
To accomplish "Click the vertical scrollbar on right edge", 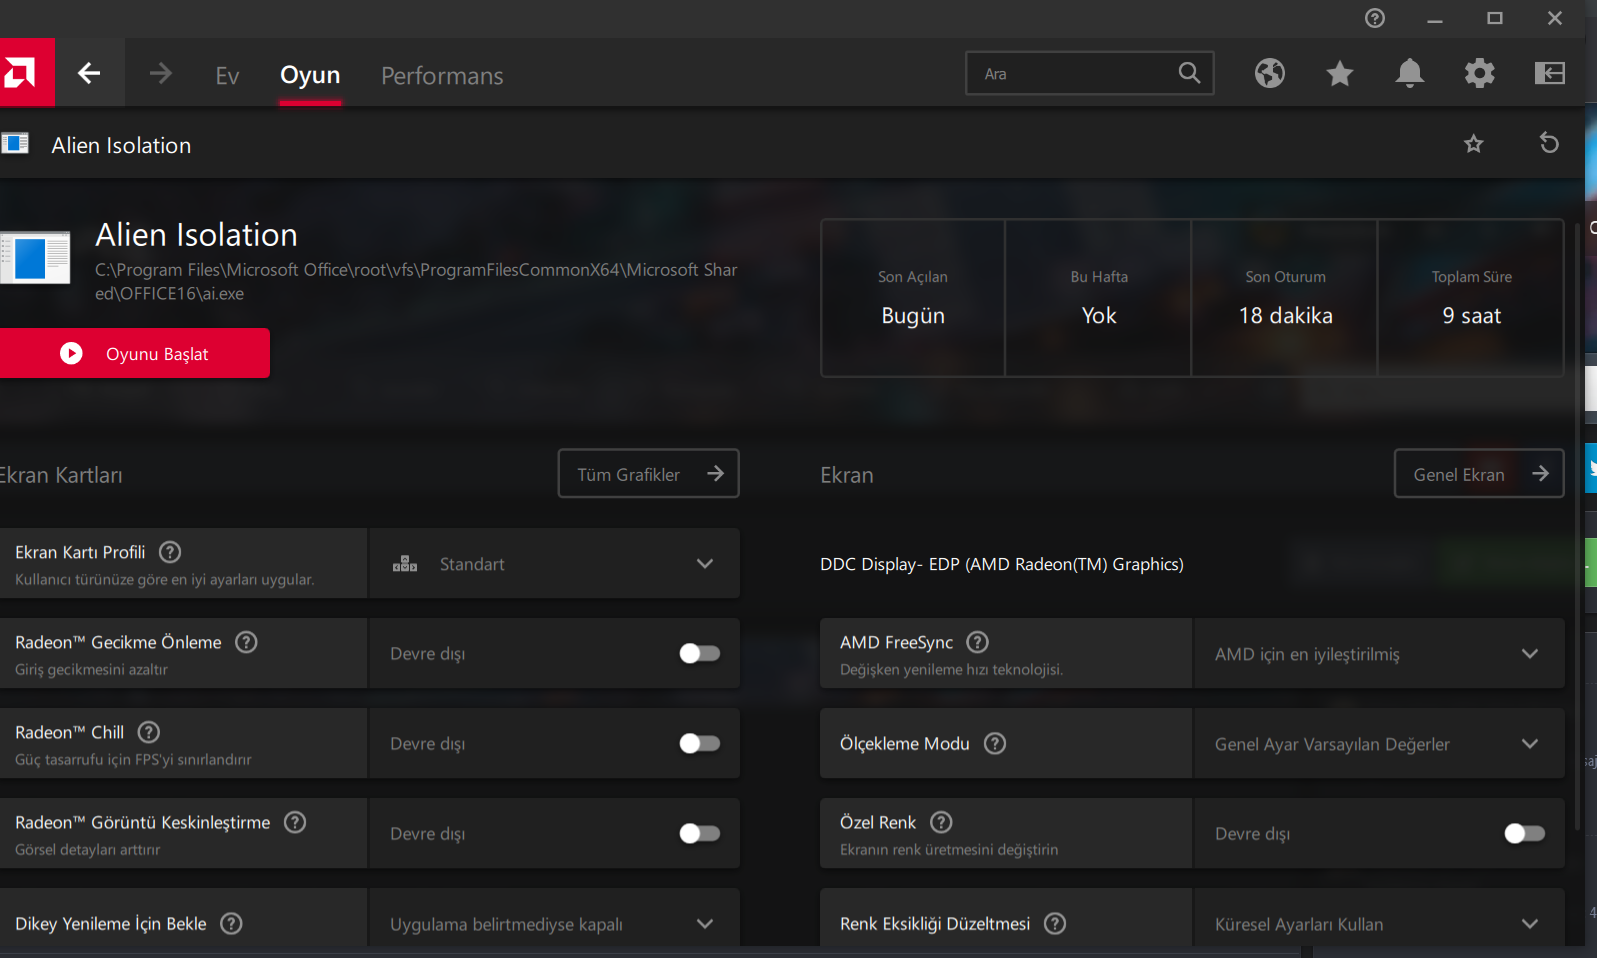I will point(1579,525).
